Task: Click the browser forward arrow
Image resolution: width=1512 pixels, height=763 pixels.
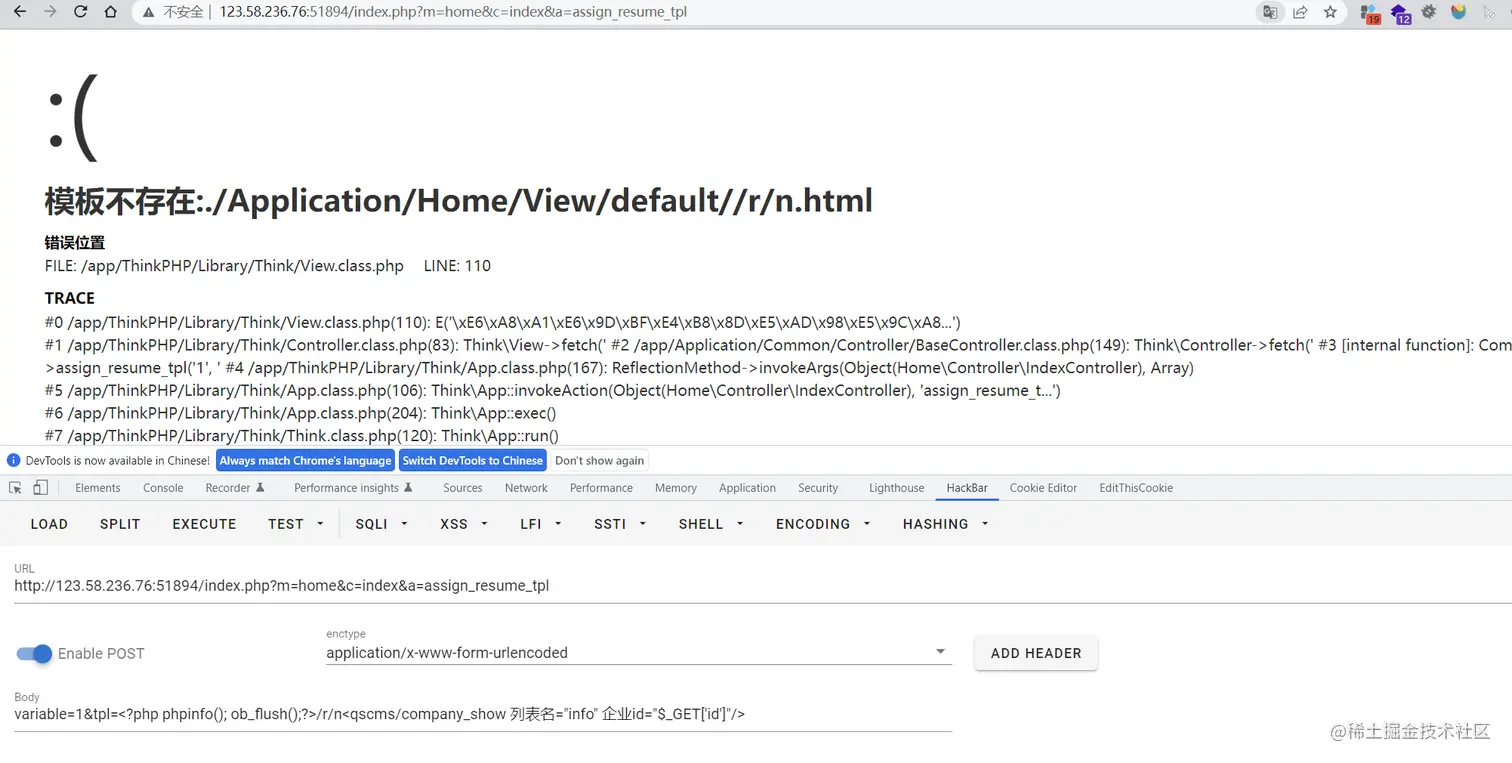Action: tap(50, 12)
